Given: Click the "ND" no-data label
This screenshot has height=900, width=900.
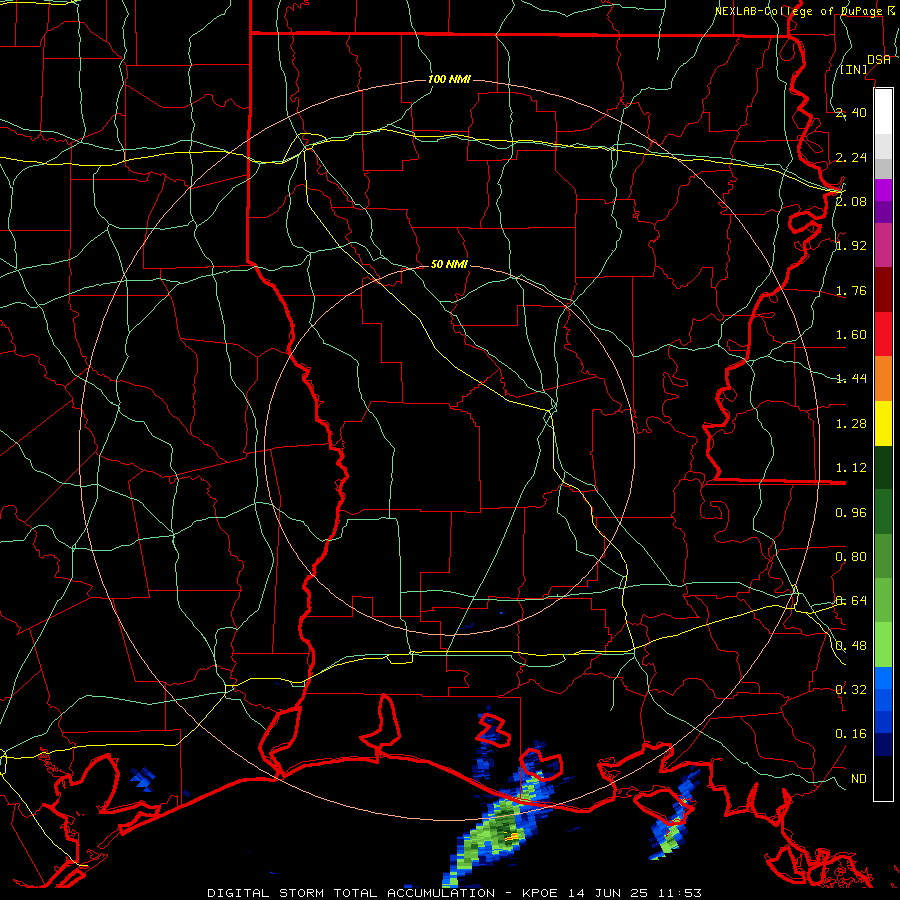Looking at the screenshot, I should click(859, 779).
